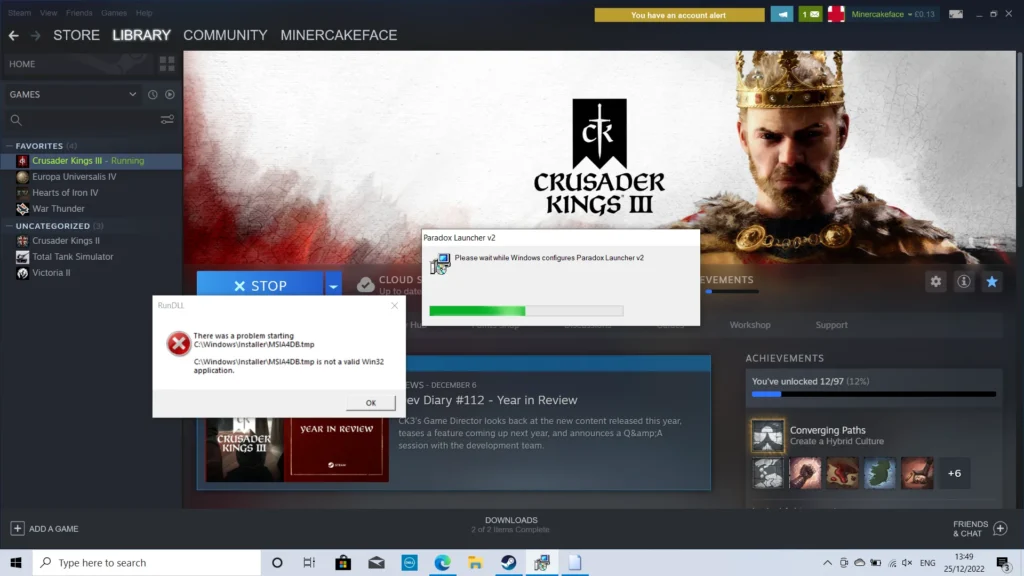Open the Steam menu

[20, 12]
